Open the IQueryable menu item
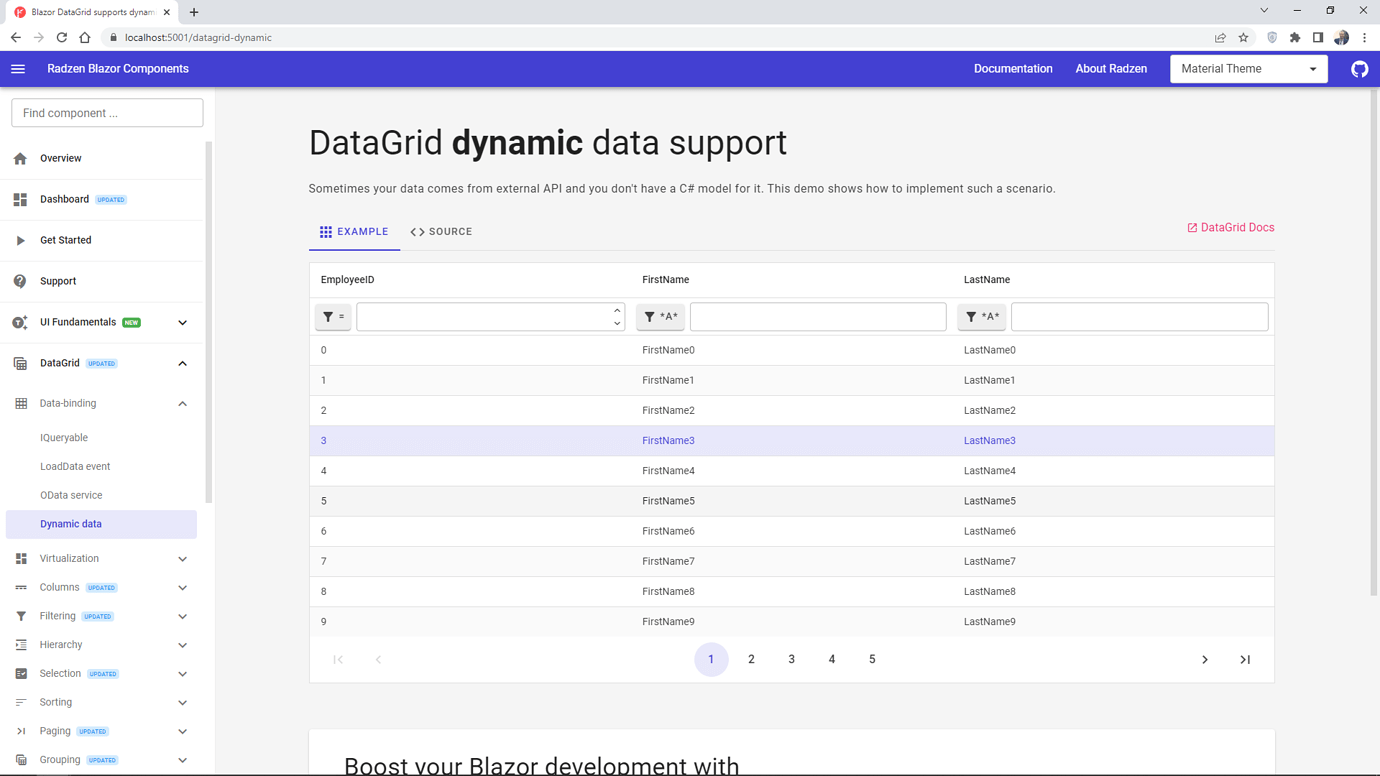 click(x=64, y=438)
